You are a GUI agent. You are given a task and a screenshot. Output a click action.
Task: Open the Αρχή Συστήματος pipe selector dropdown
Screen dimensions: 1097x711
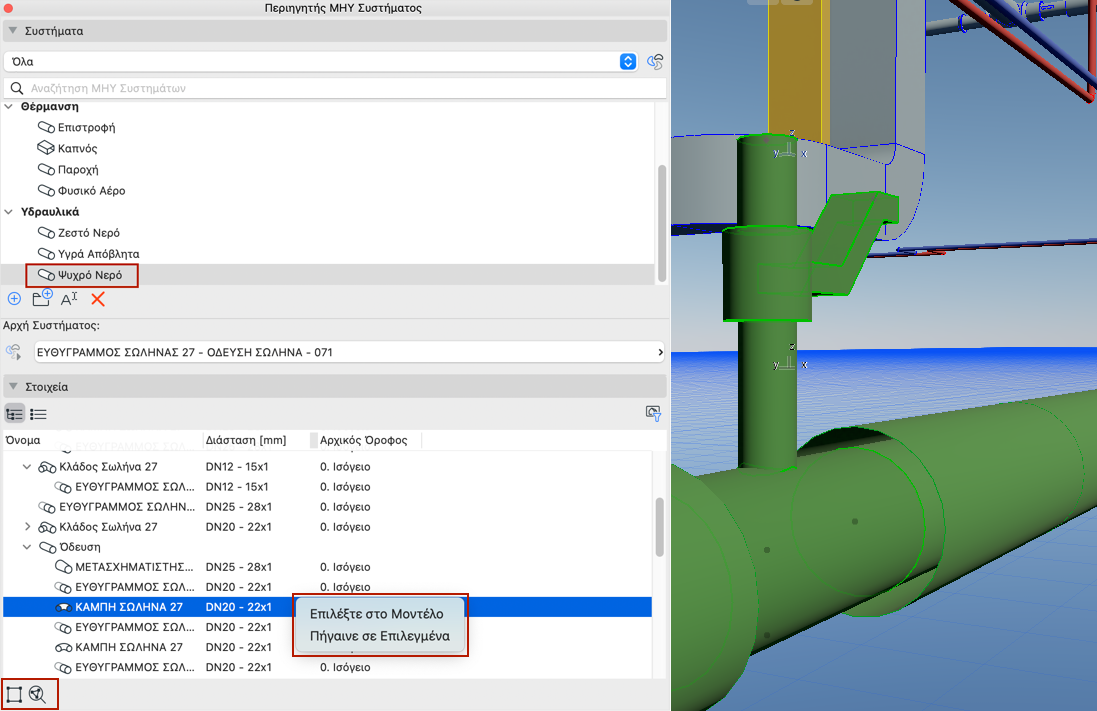click(348, 352)
